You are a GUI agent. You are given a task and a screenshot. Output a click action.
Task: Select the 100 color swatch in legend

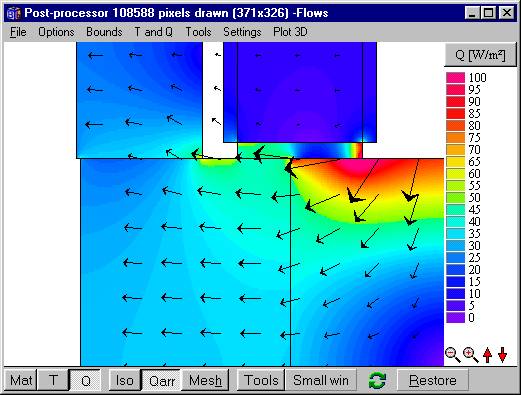coord(455,78)
